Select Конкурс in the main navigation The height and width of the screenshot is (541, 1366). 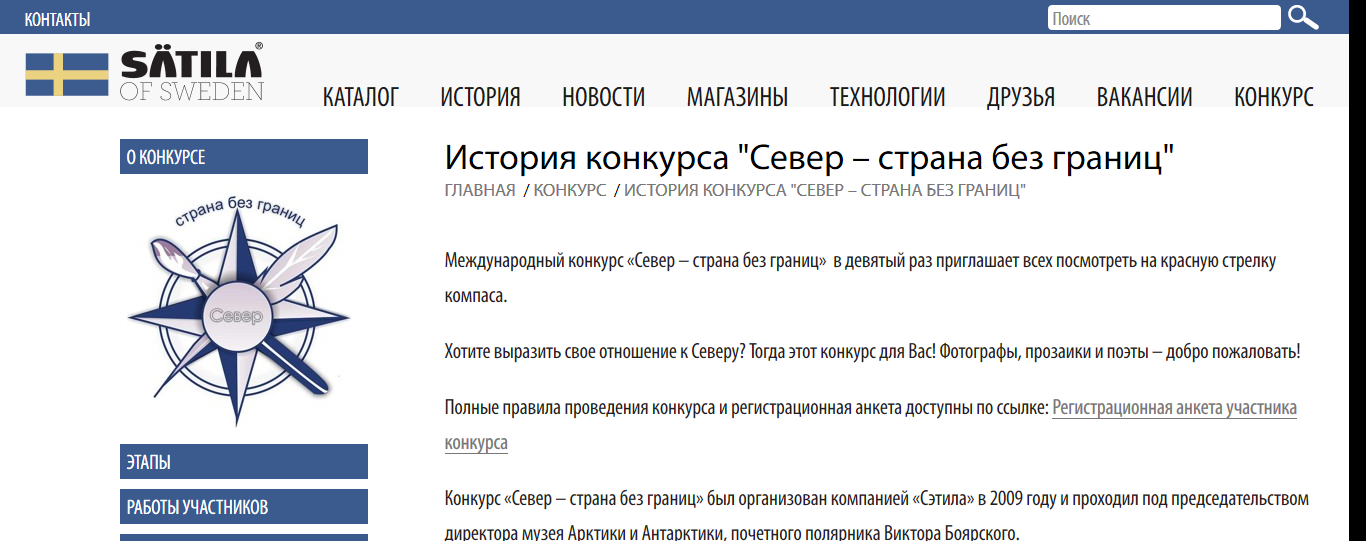(x=1274, y=97)
